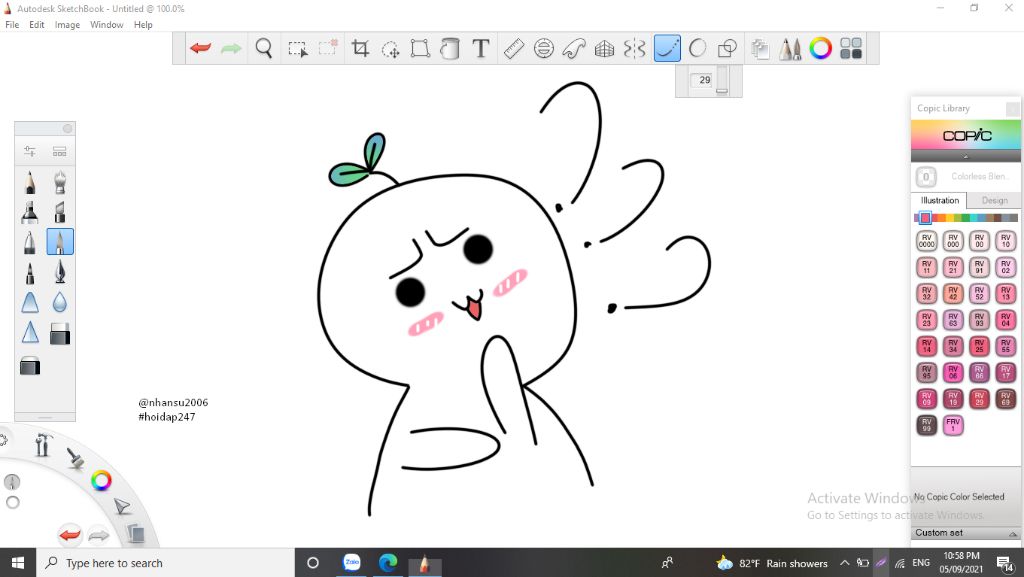Toggle the Steady Stroke tool
The height and width of the screenshot is (577, 1024).
pos(667,48)
